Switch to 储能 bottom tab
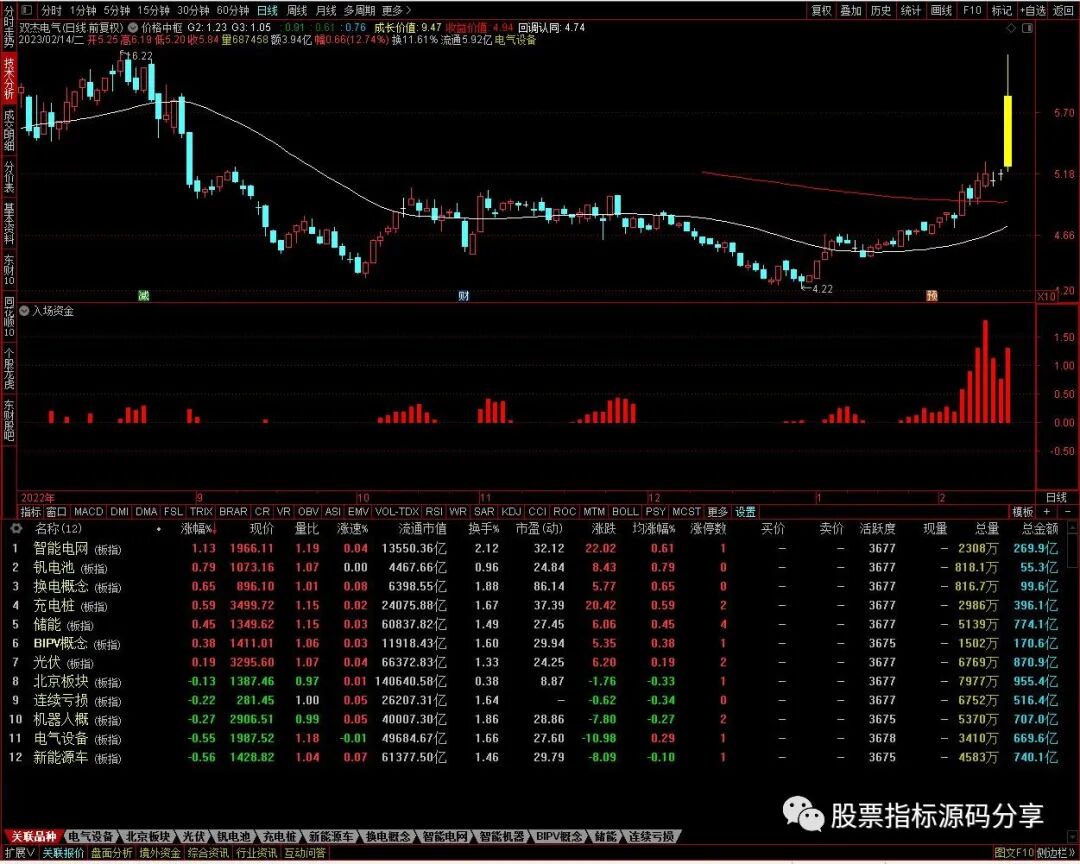Viewport: 1080px width, 864px height. (605, 836)
